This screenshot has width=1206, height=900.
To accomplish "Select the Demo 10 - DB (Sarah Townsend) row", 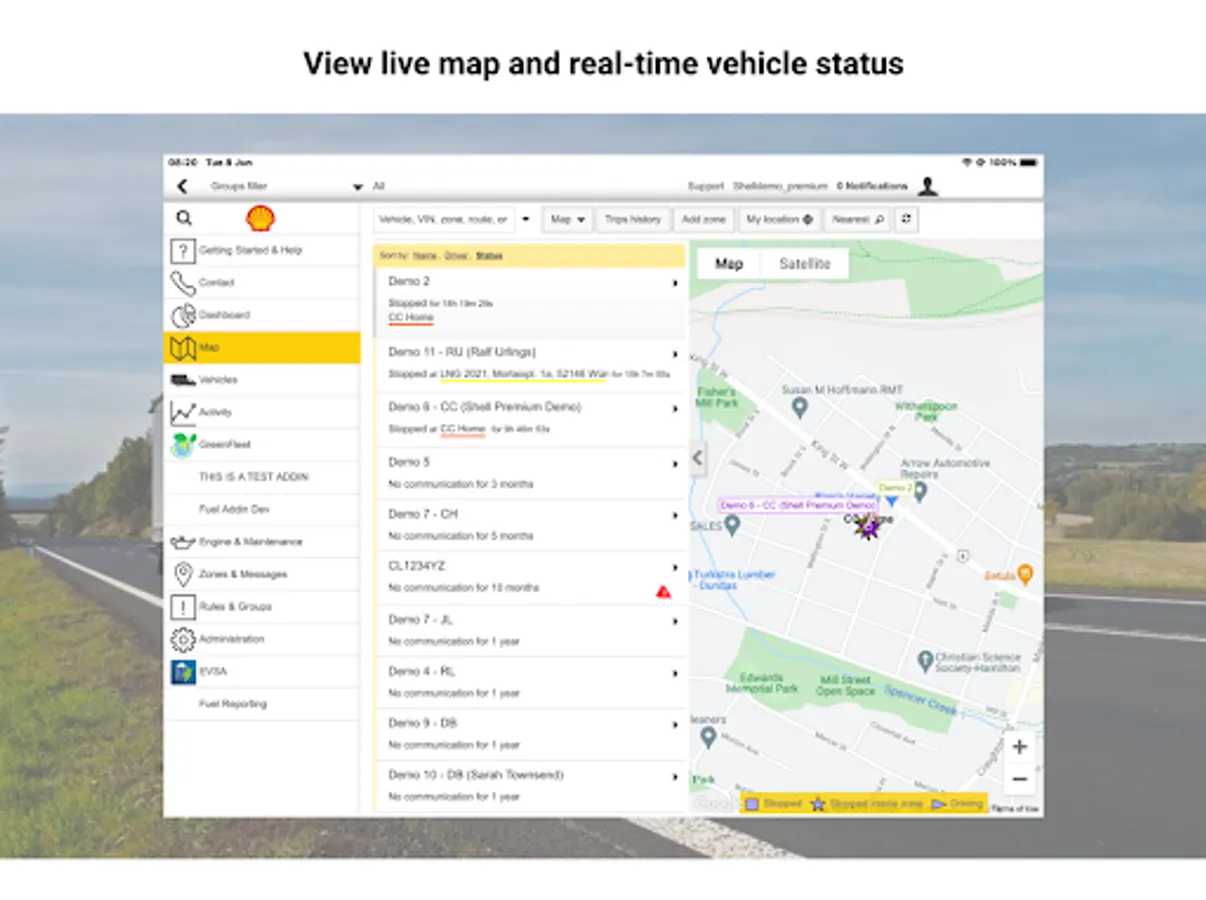I will pos(530,786).
